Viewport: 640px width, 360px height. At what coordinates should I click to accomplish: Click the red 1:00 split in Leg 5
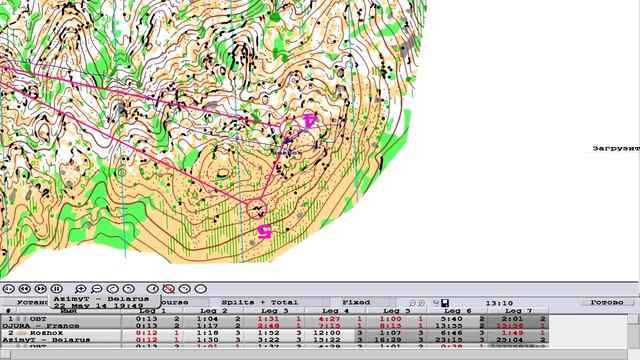(391, 319)
